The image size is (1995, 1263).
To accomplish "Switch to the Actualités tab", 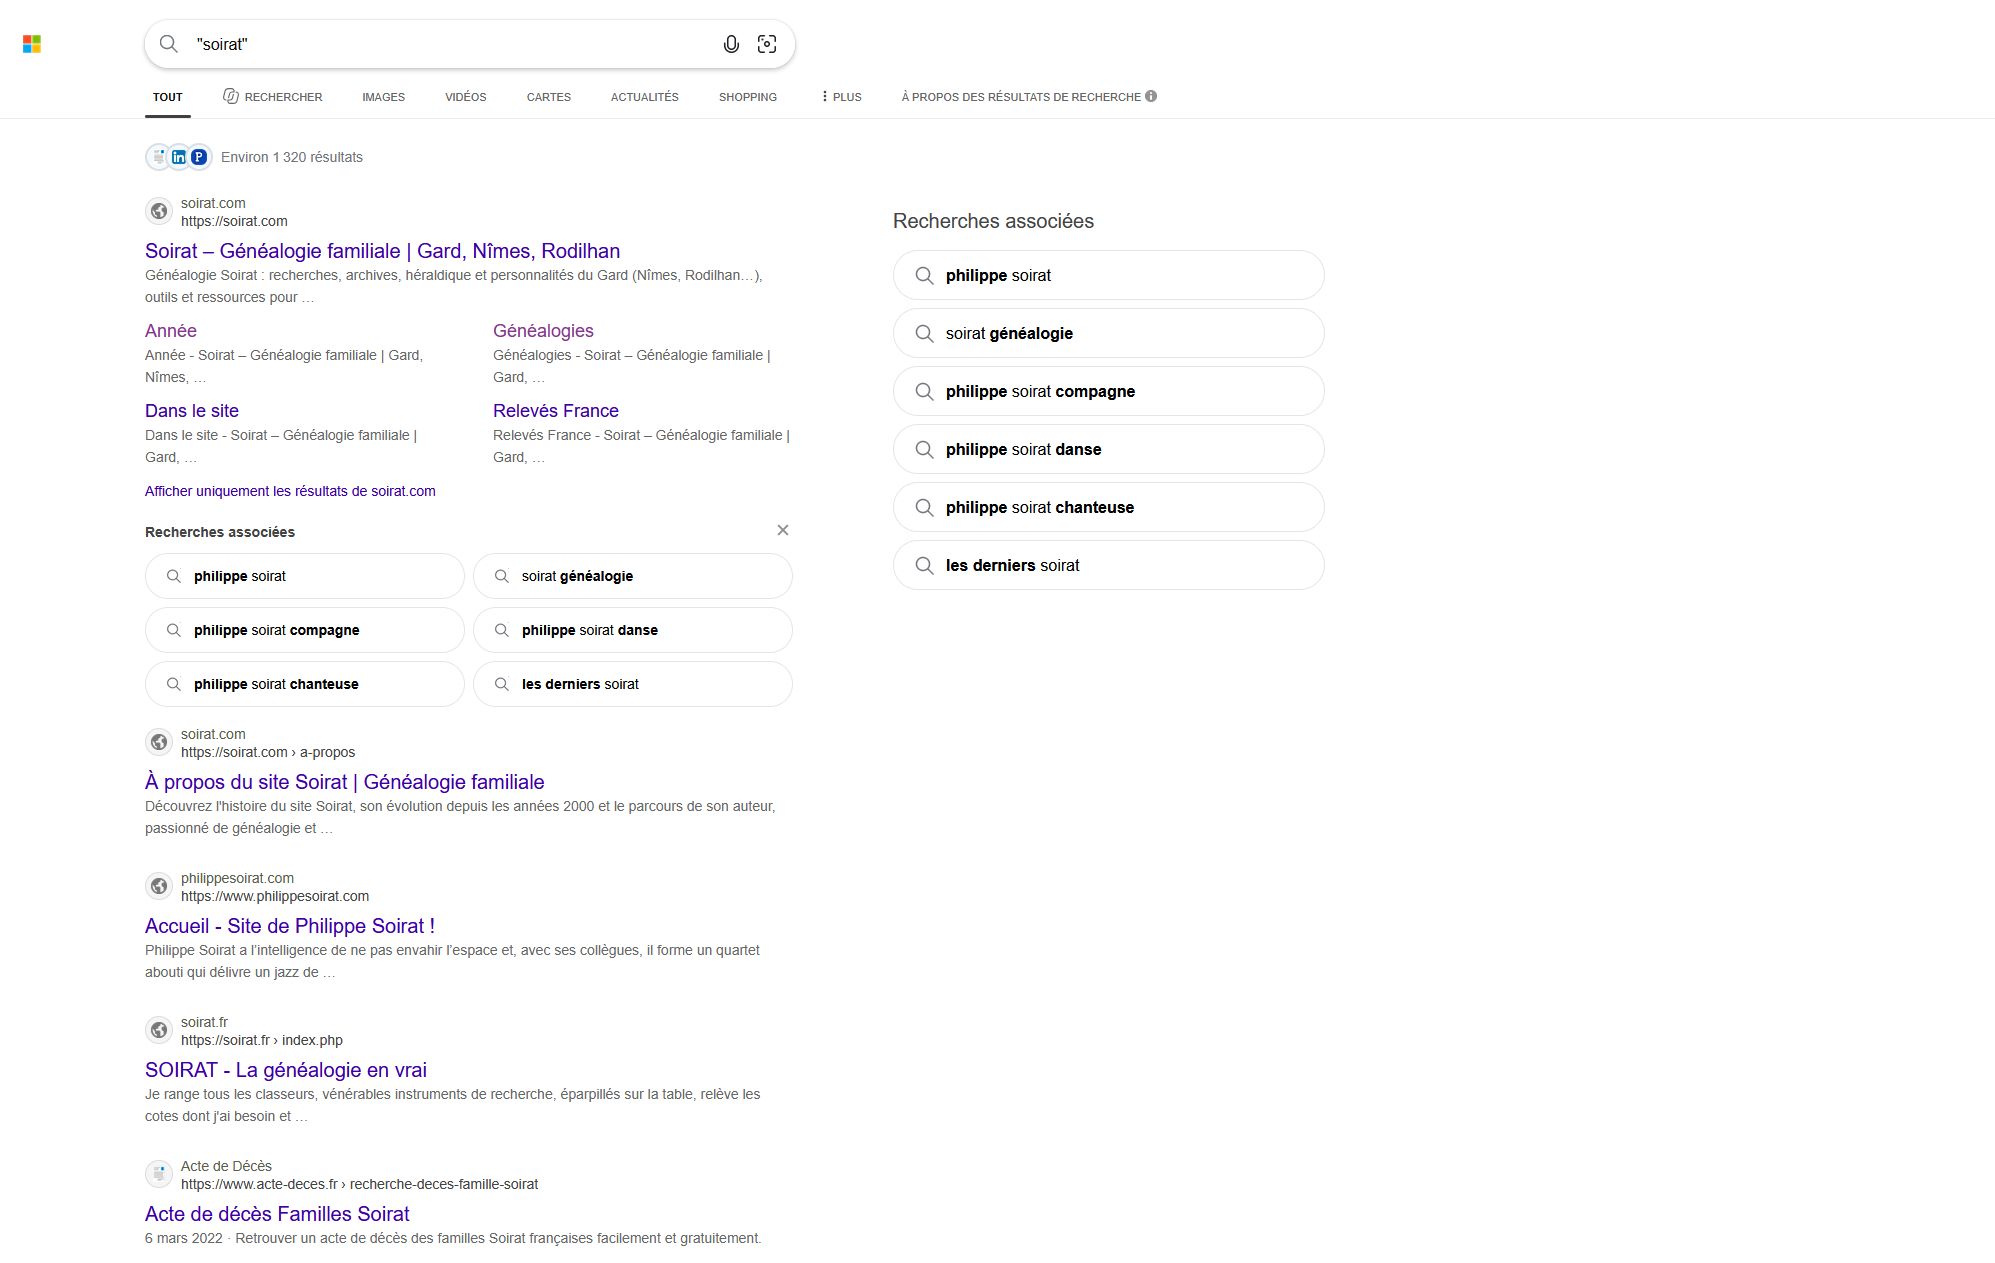I will [645, 97].
